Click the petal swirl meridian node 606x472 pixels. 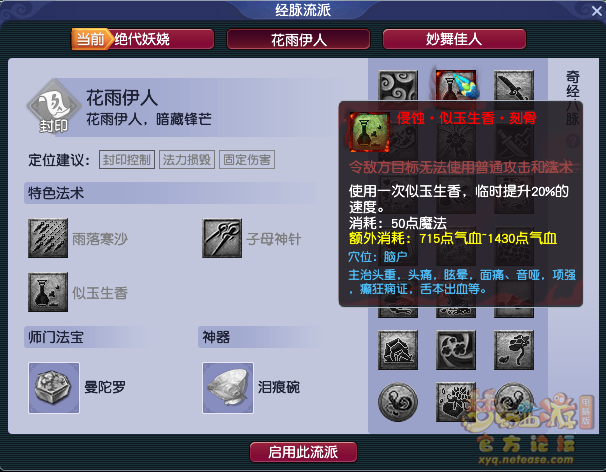[x=456, y=350]
